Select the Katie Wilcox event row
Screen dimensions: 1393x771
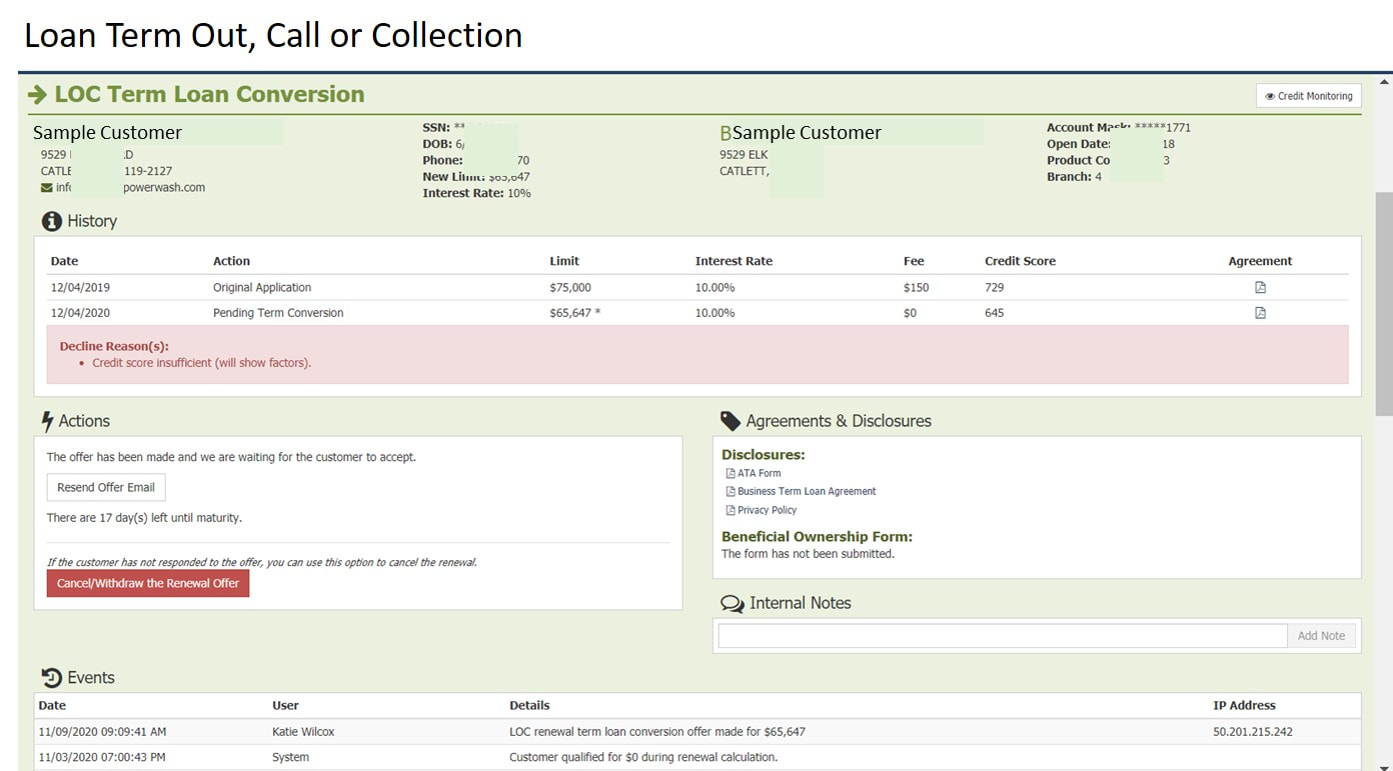click(x=697, y=732)
